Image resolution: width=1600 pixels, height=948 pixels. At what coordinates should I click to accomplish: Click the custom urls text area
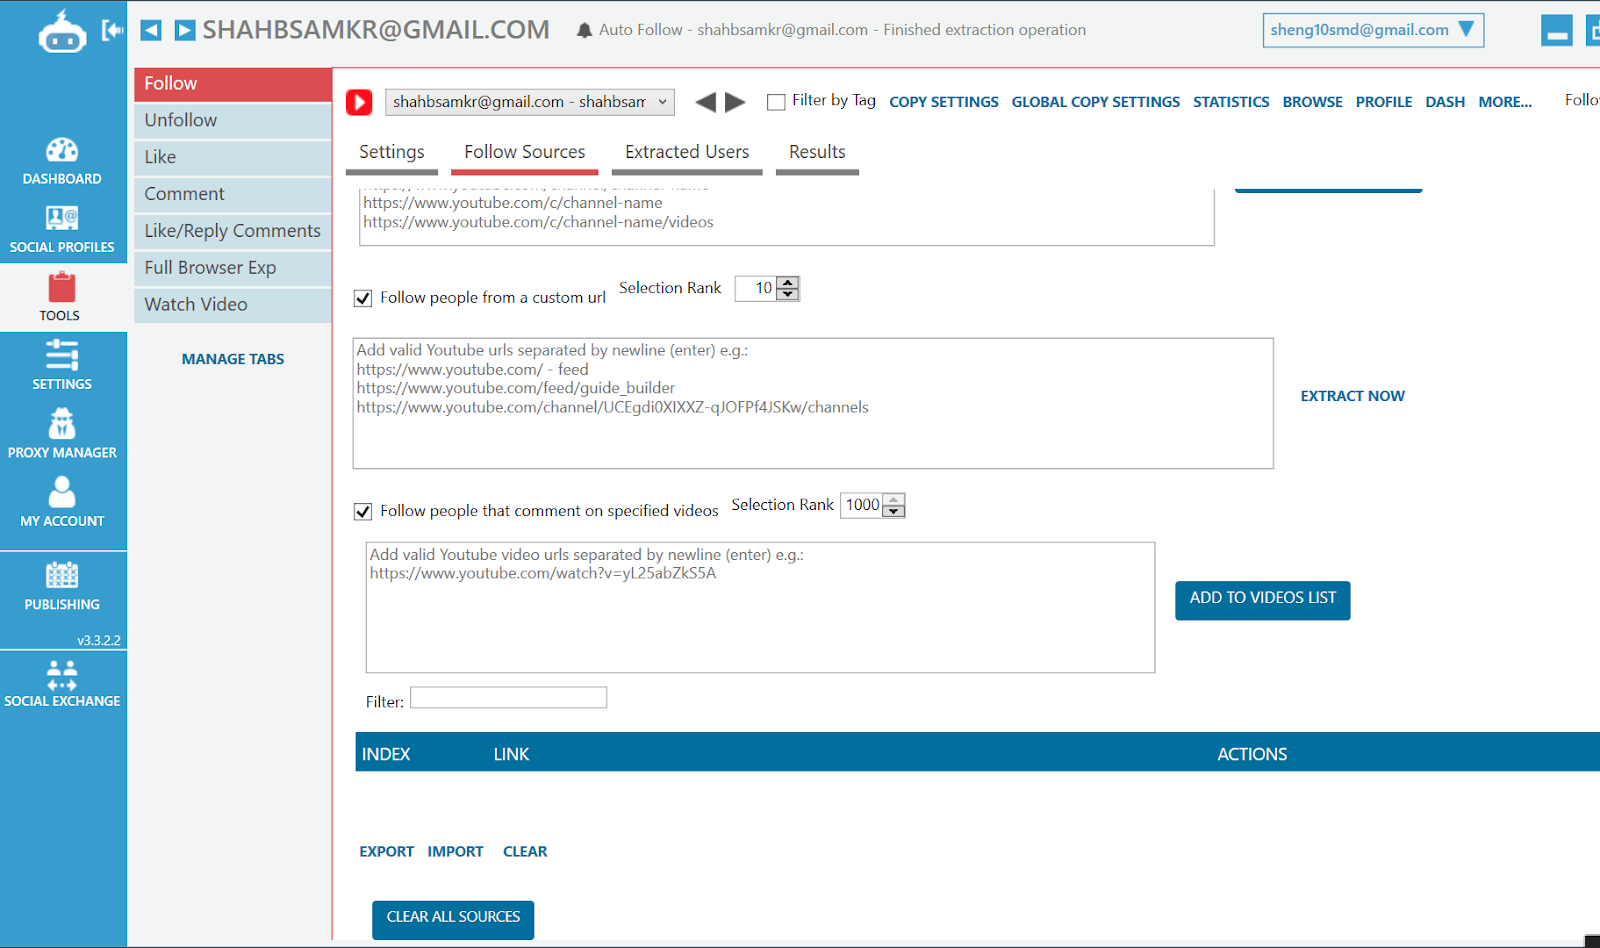(813, 403)
